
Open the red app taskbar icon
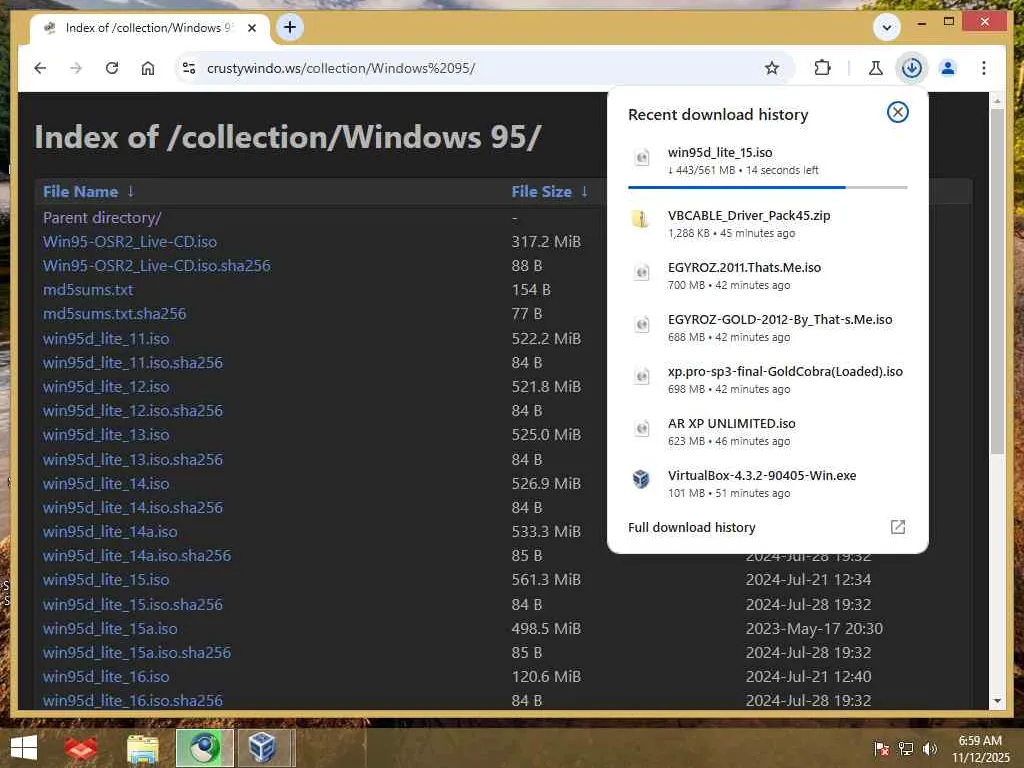tap(81, 748)
